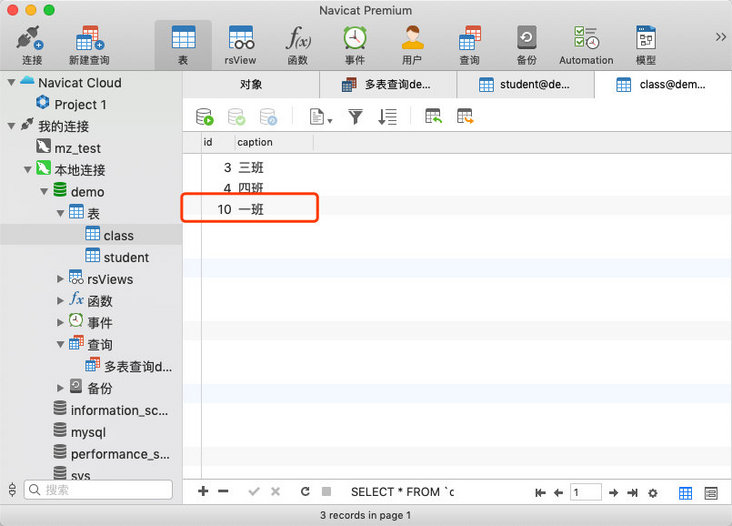Open the Backup (备份) toolbar icon
Image resolution: width=732 pixels, height=526 pixels.
(x=527, y=45)
